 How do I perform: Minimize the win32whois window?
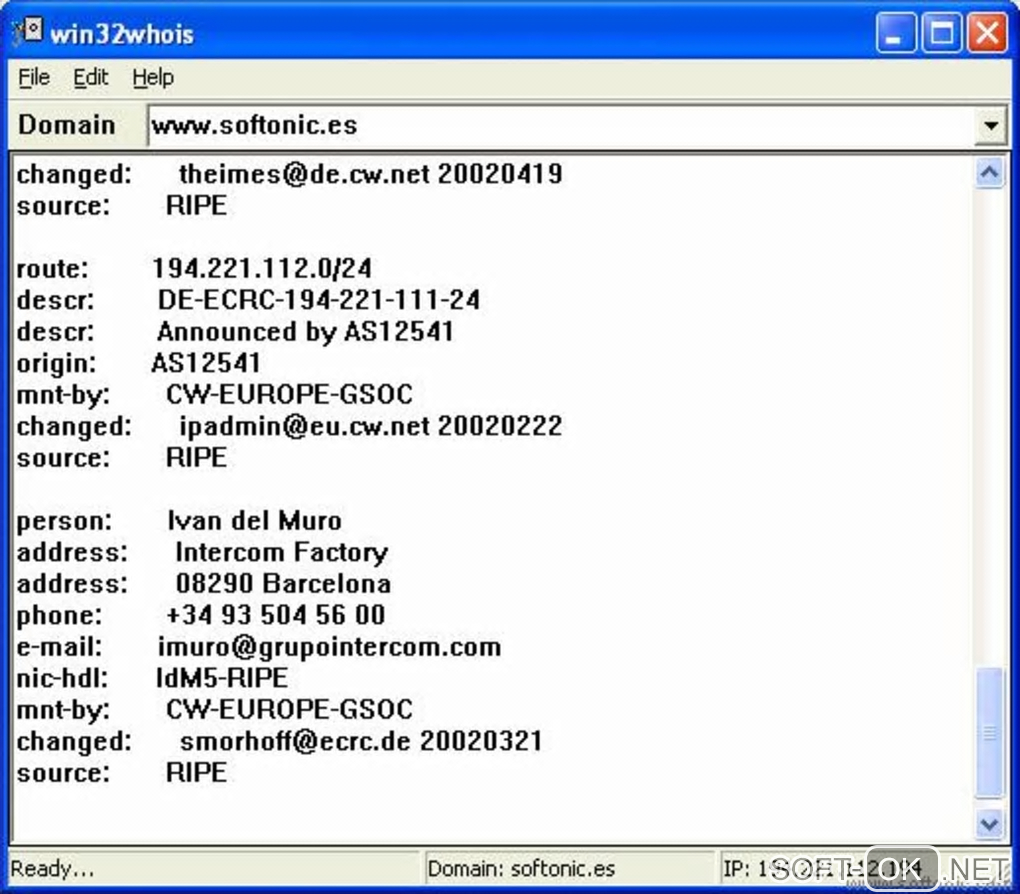tap(896, 33)
